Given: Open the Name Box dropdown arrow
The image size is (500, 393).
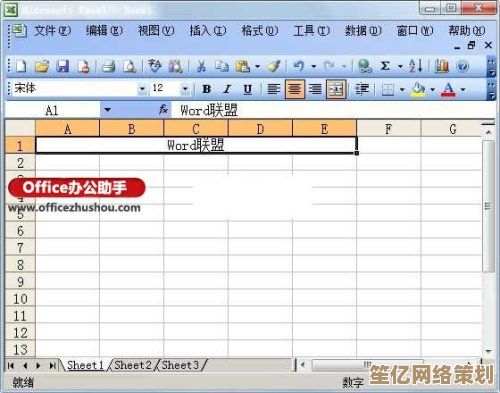Looking at the screenshot, I should [x=107, y=109].
